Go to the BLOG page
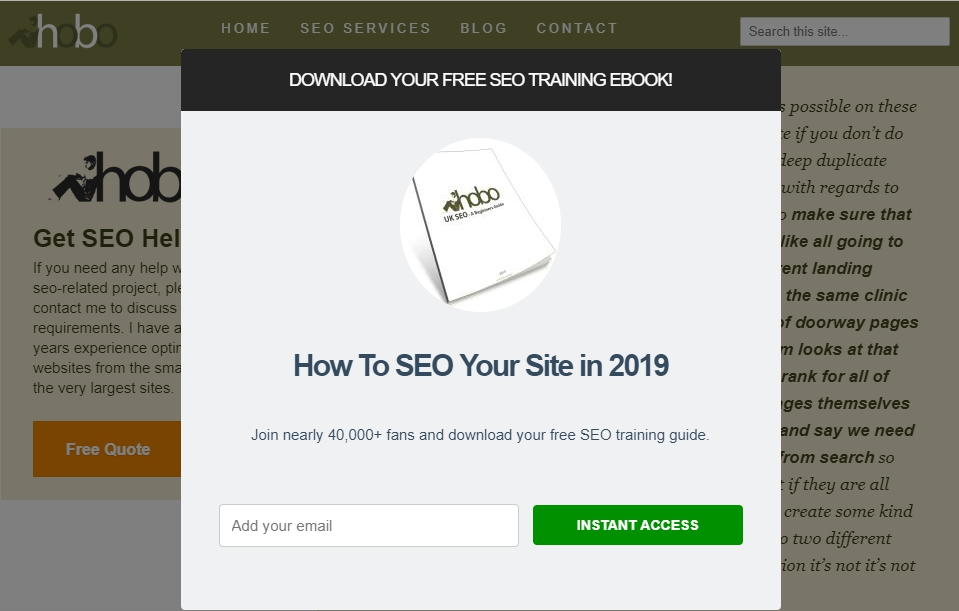The height and width of the screenshot is (611, 959). (x=483, y=28)
